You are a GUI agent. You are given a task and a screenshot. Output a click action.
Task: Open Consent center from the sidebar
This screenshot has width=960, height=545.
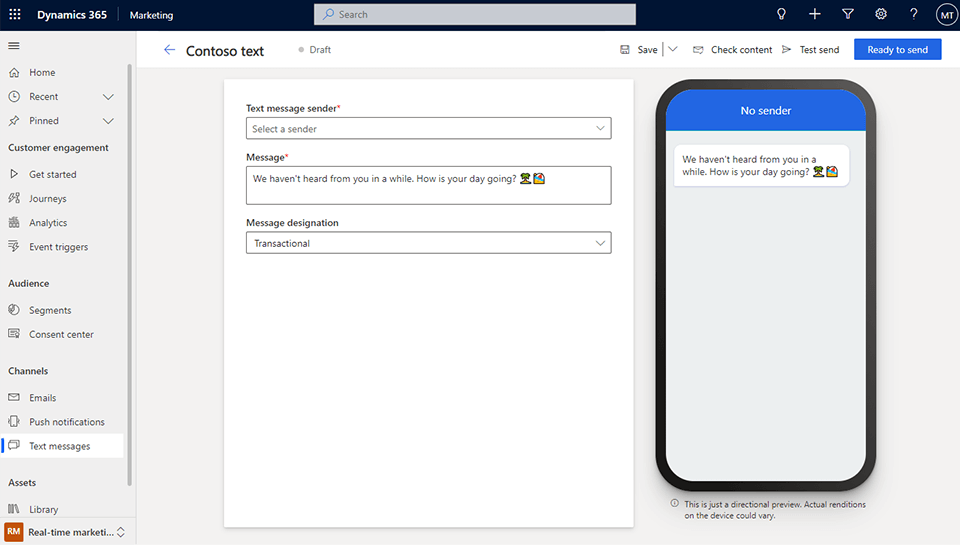61,335
